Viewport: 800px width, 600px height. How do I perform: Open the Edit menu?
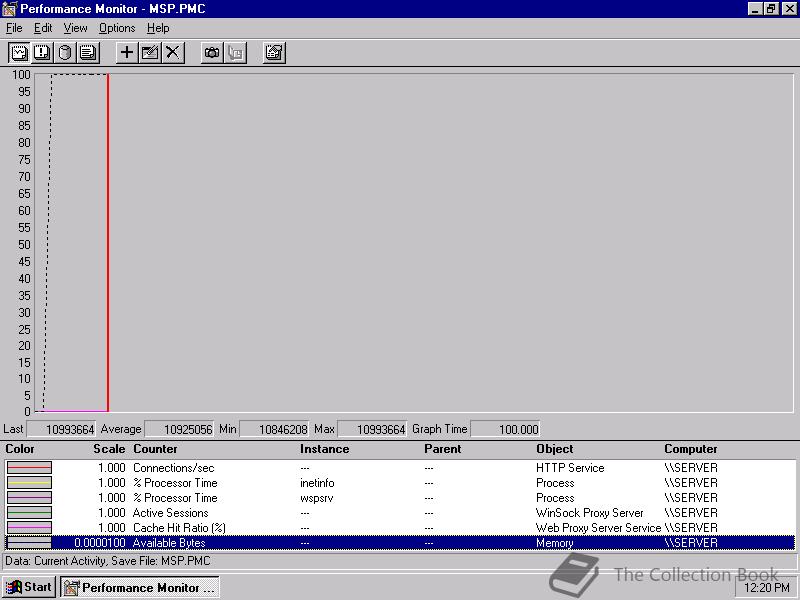(43, 28)
